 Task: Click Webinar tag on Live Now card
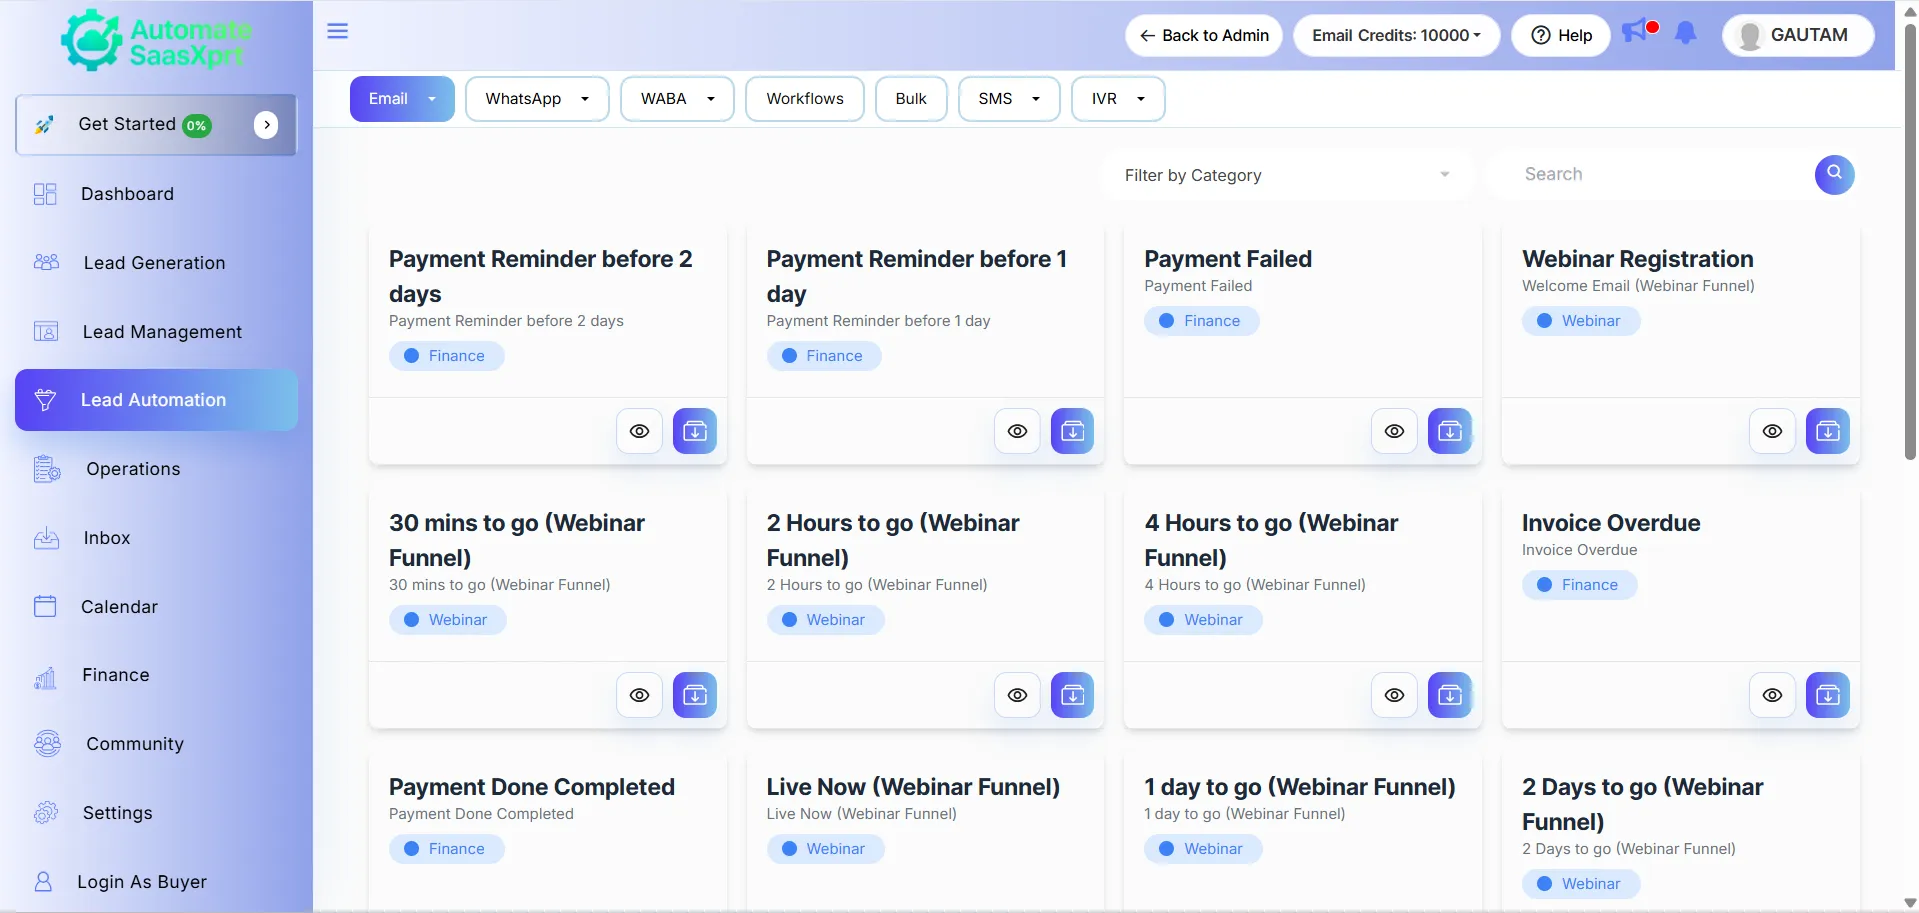click(x=825, y=849)
